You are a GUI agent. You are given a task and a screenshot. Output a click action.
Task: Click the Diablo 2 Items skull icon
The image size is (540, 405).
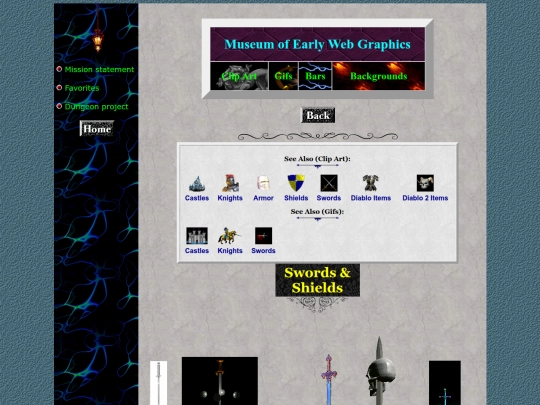(425, 183)
